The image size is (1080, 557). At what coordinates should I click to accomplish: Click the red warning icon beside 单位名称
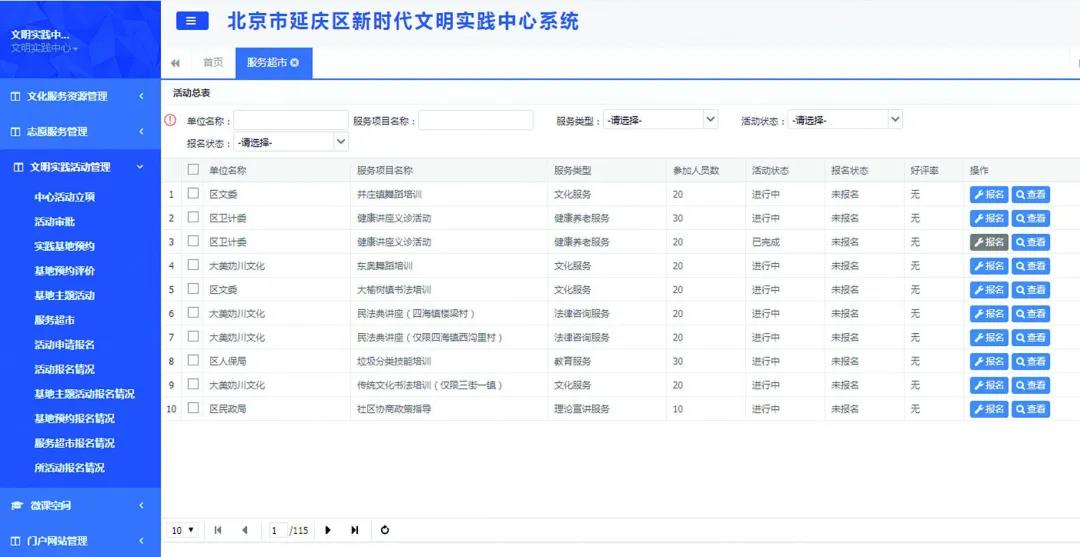pyautogui.click(x=170, y=120)
